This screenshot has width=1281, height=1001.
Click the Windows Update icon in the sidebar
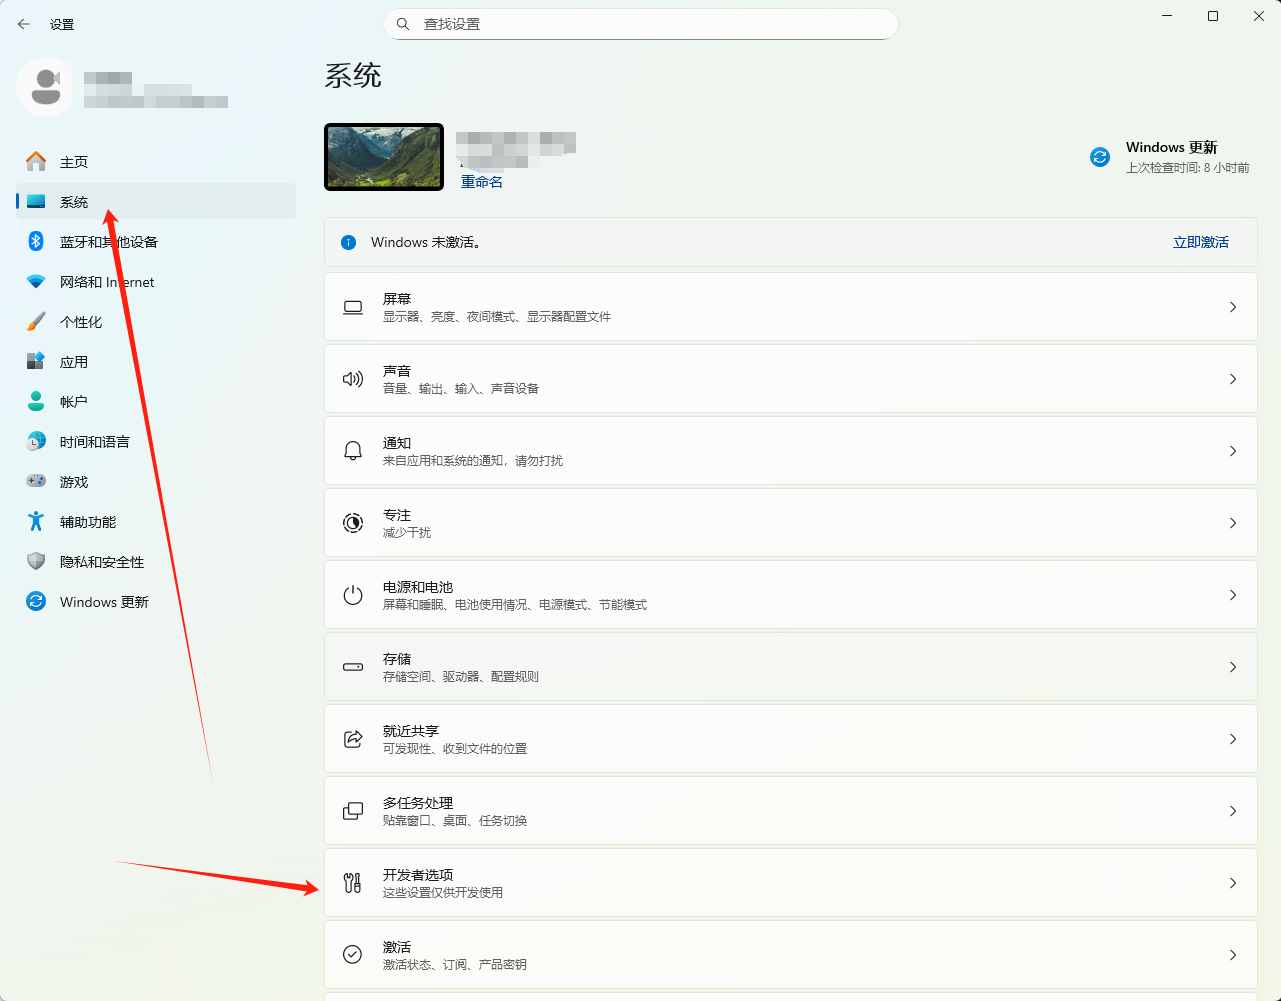(33, 601)
